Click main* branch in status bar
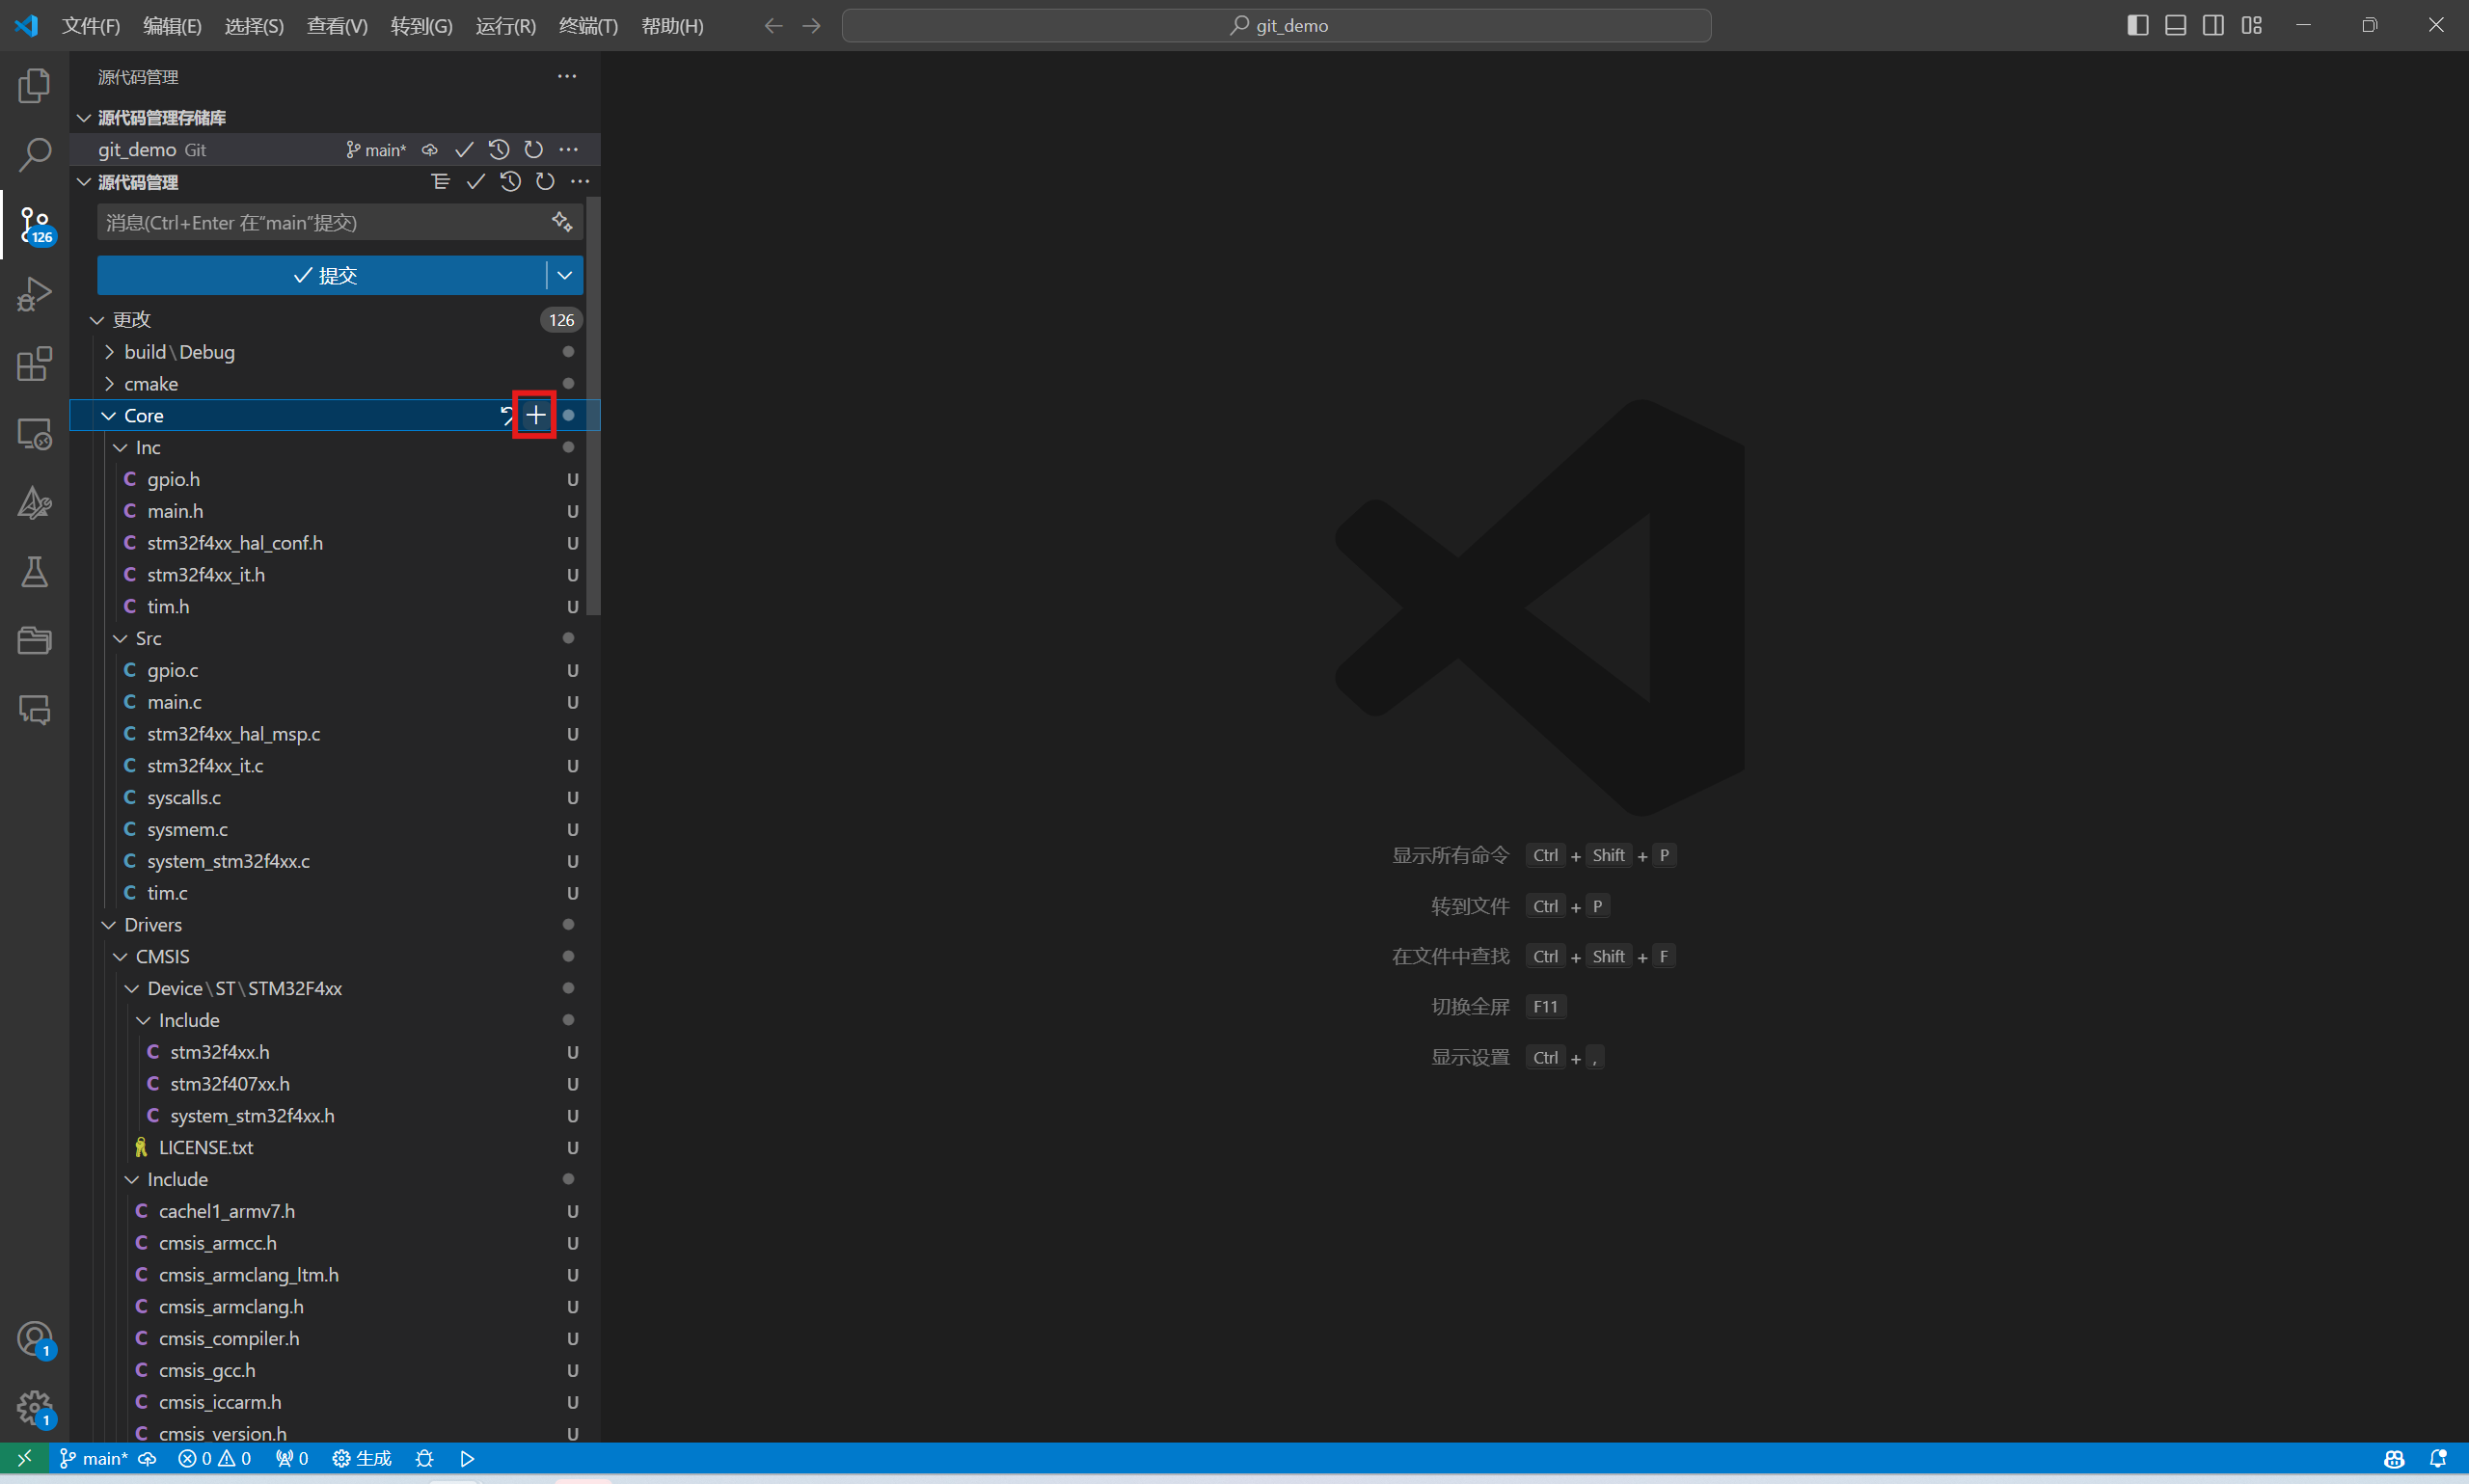Viewport: 2469px width, 1484px height. click(x=94, y=1458)
